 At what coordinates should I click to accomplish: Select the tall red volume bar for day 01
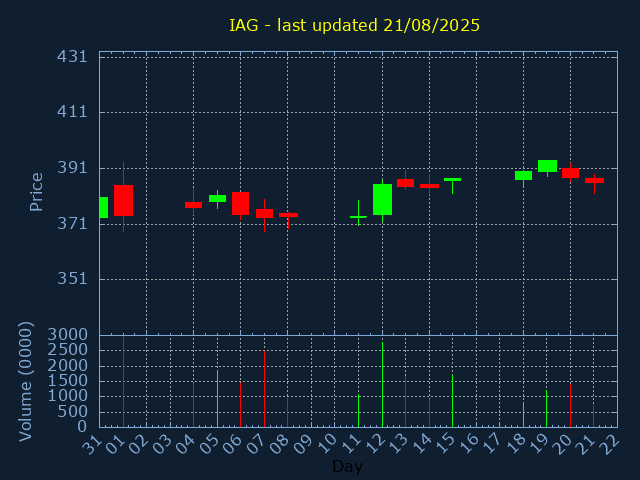click(x=123, y=382)
